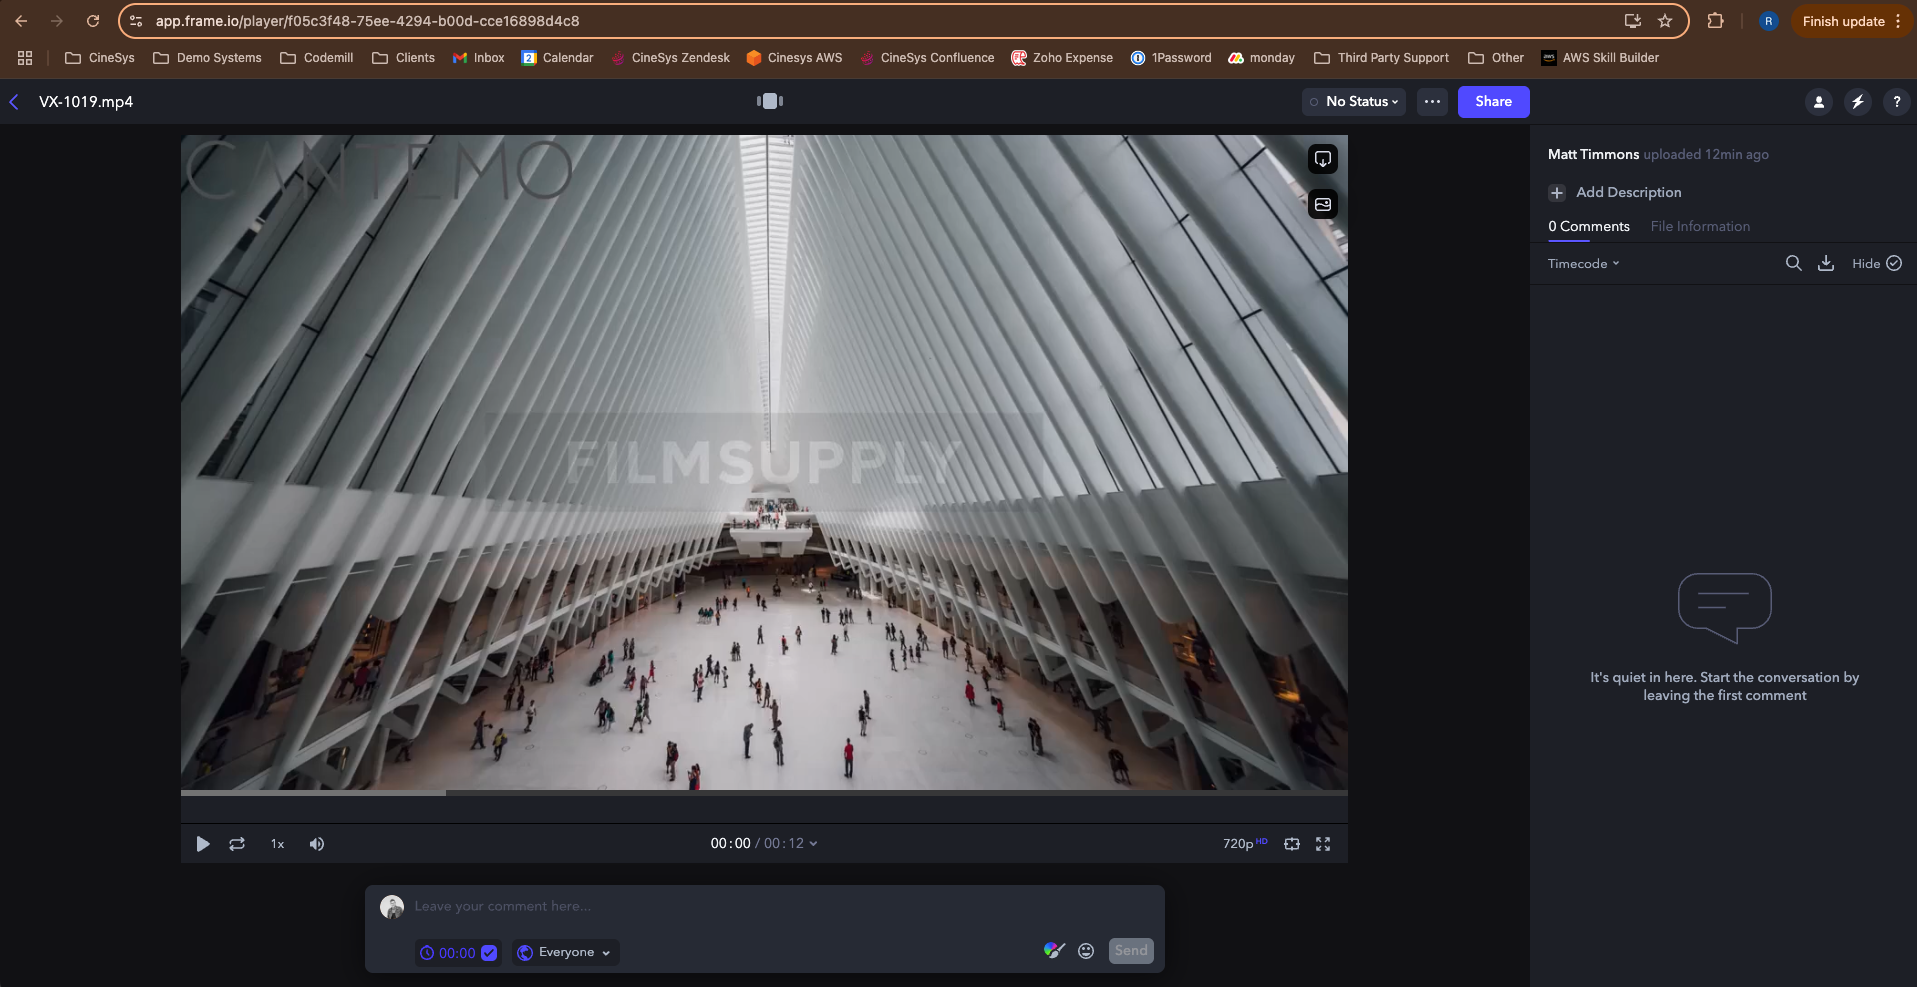Click the commenter avatar in comment box

(x=392, y=907)
